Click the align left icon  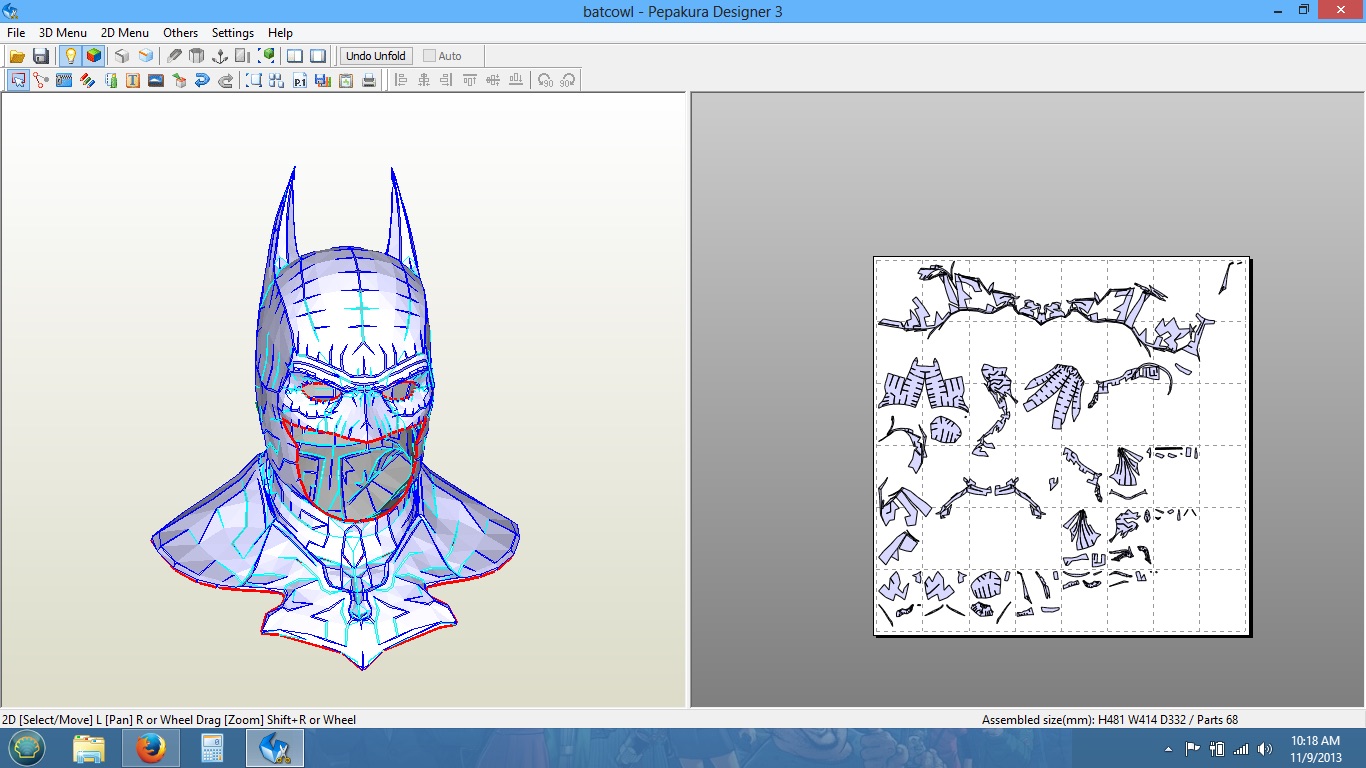[x=401, y=80]
